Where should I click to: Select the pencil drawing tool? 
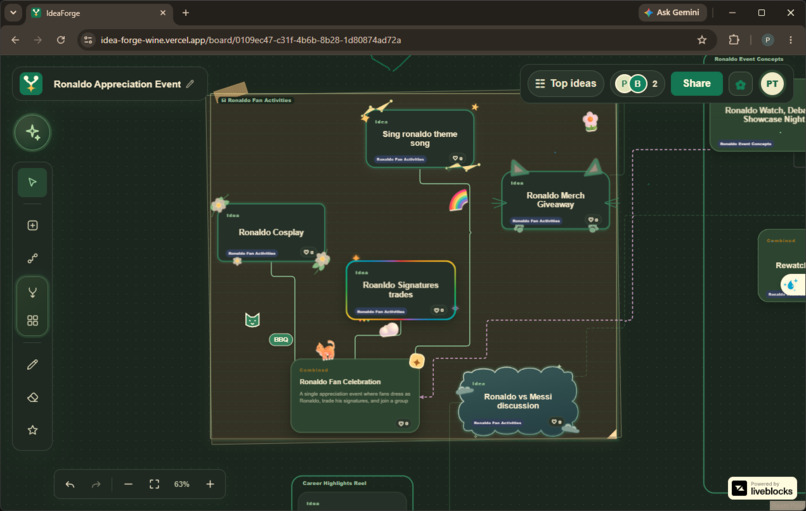point(32,364)
